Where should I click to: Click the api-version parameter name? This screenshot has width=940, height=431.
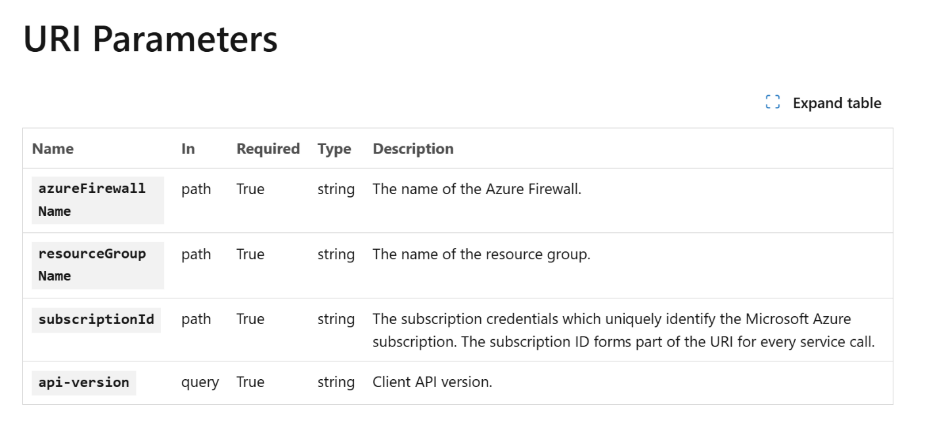84,382
